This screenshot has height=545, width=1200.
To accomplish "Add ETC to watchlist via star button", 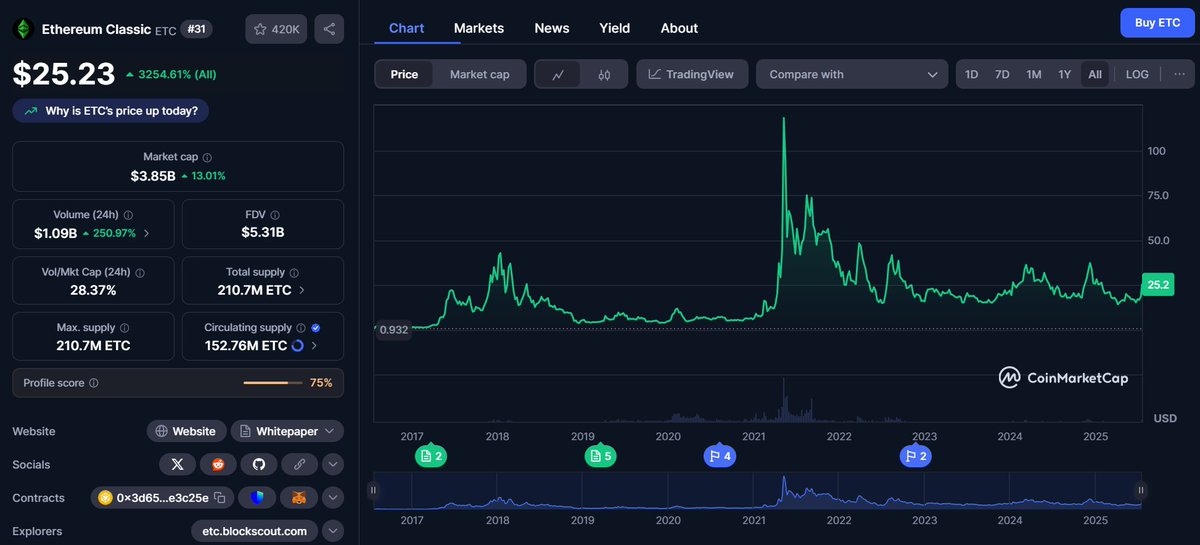I will click(276, 29).
